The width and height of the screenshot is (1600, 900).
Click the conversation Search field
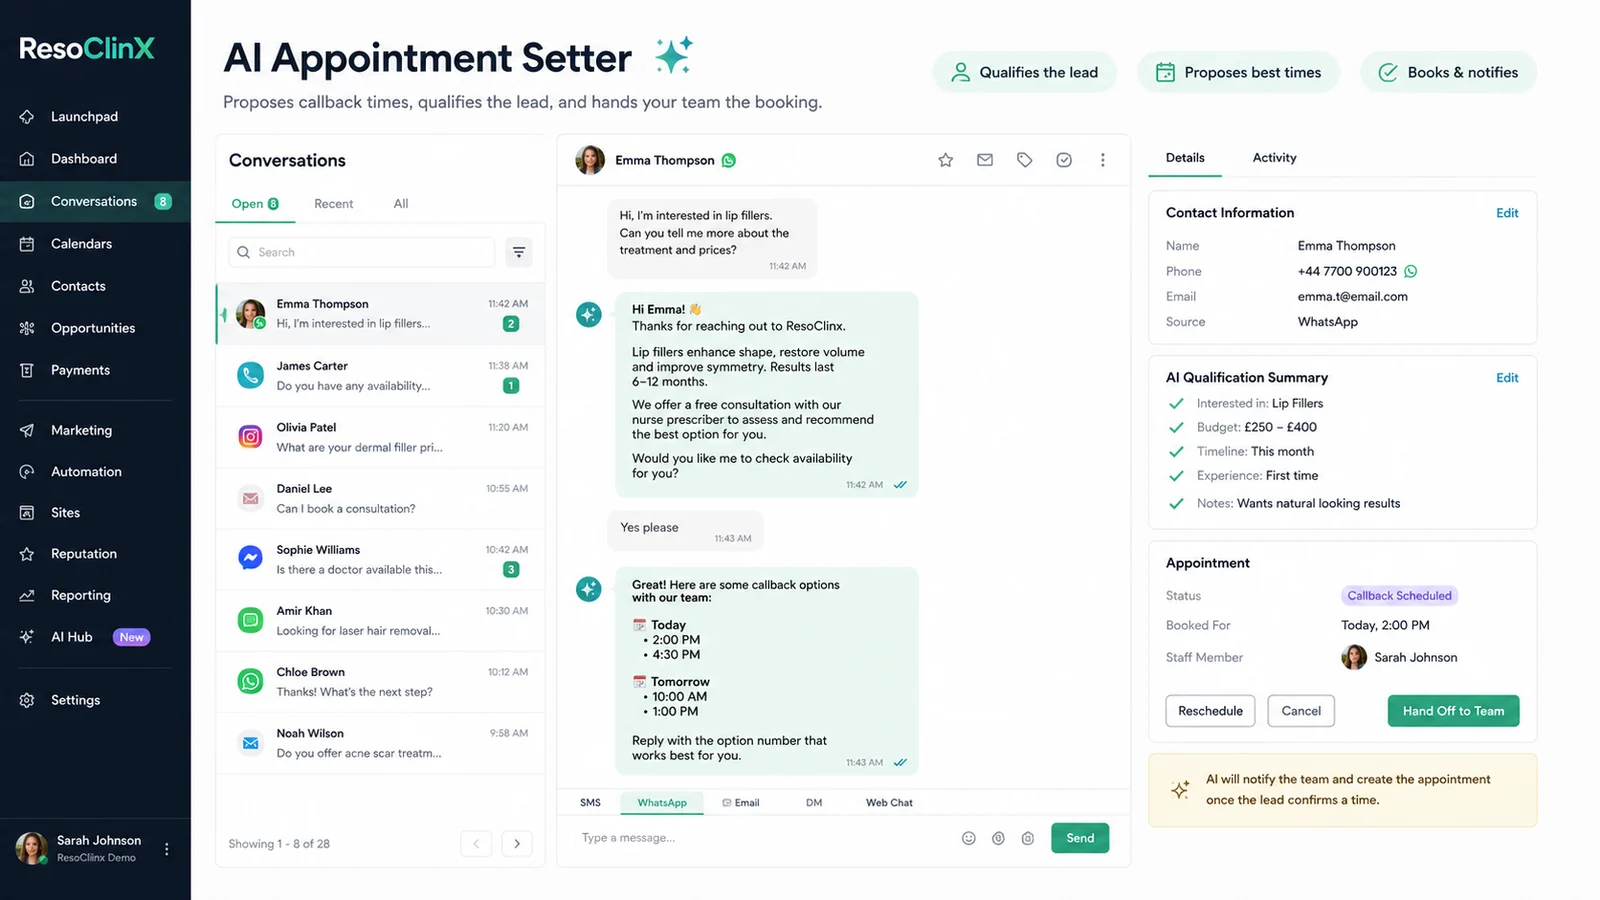362,252
